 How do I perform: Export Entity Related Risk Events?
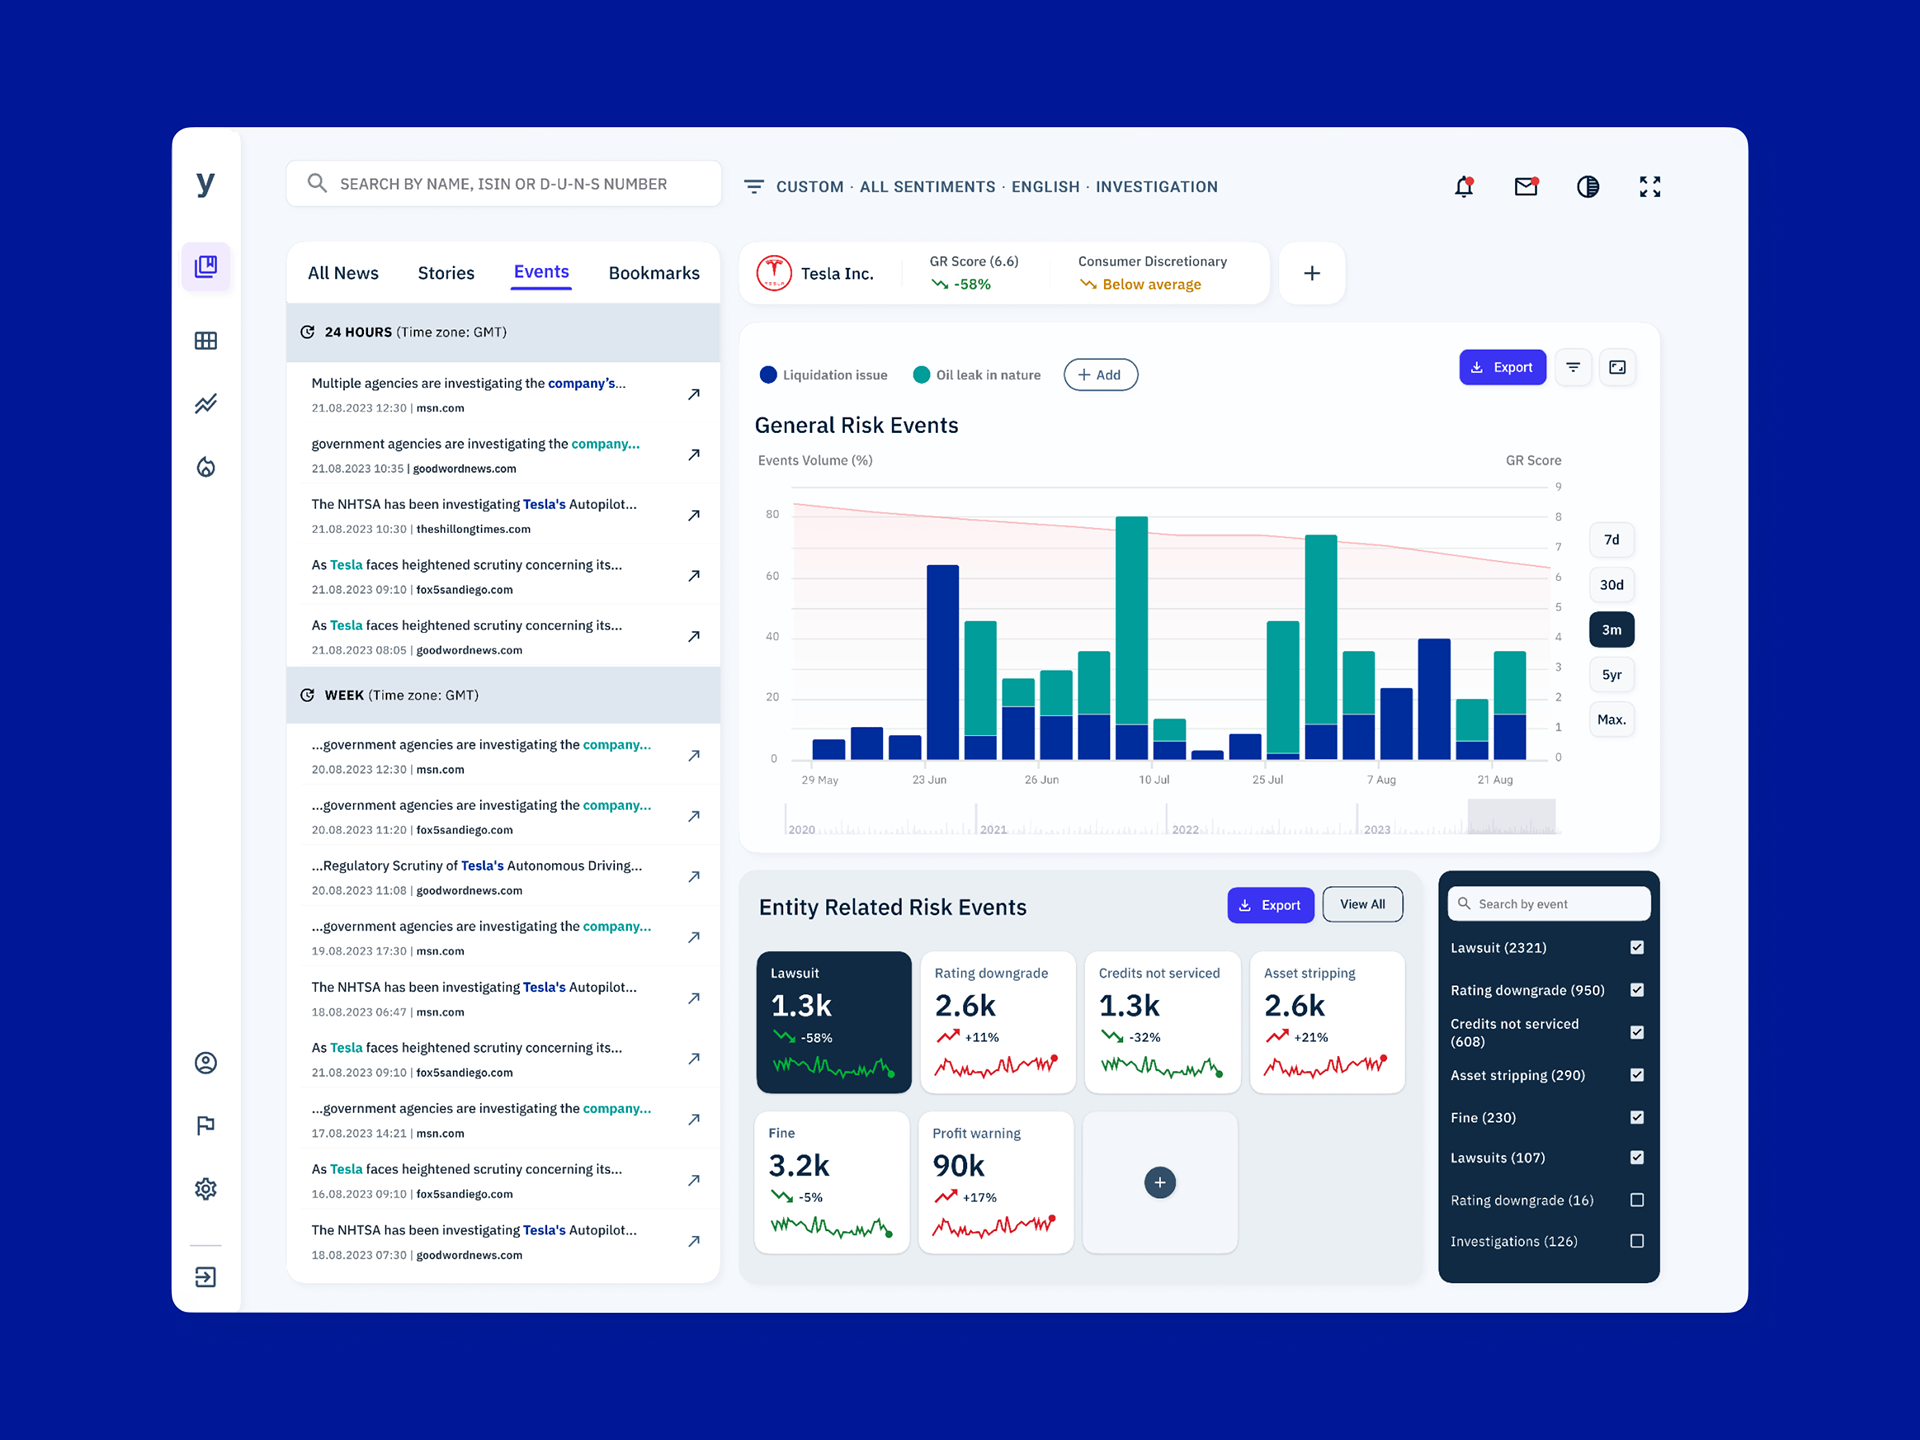coord(1270,905)
